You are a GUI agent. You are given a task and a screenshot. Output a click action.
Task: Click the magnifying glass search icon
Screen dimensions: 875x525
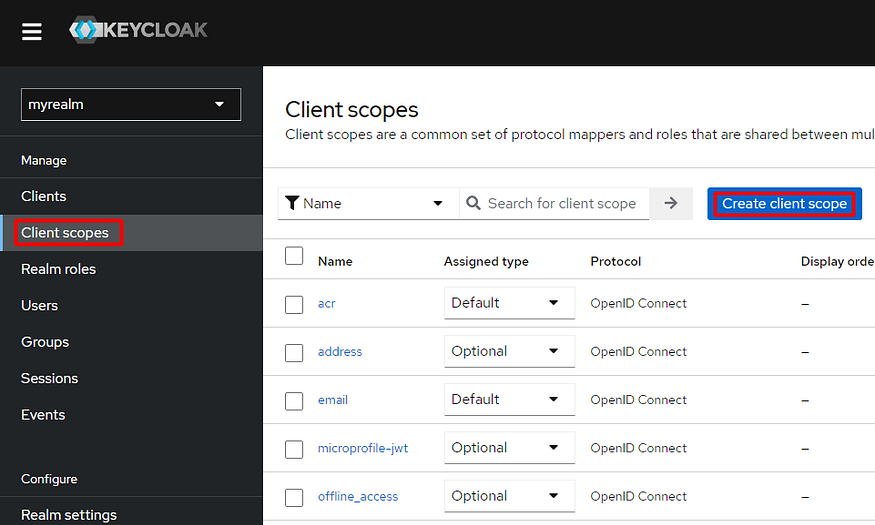click(x=473, y=203)
